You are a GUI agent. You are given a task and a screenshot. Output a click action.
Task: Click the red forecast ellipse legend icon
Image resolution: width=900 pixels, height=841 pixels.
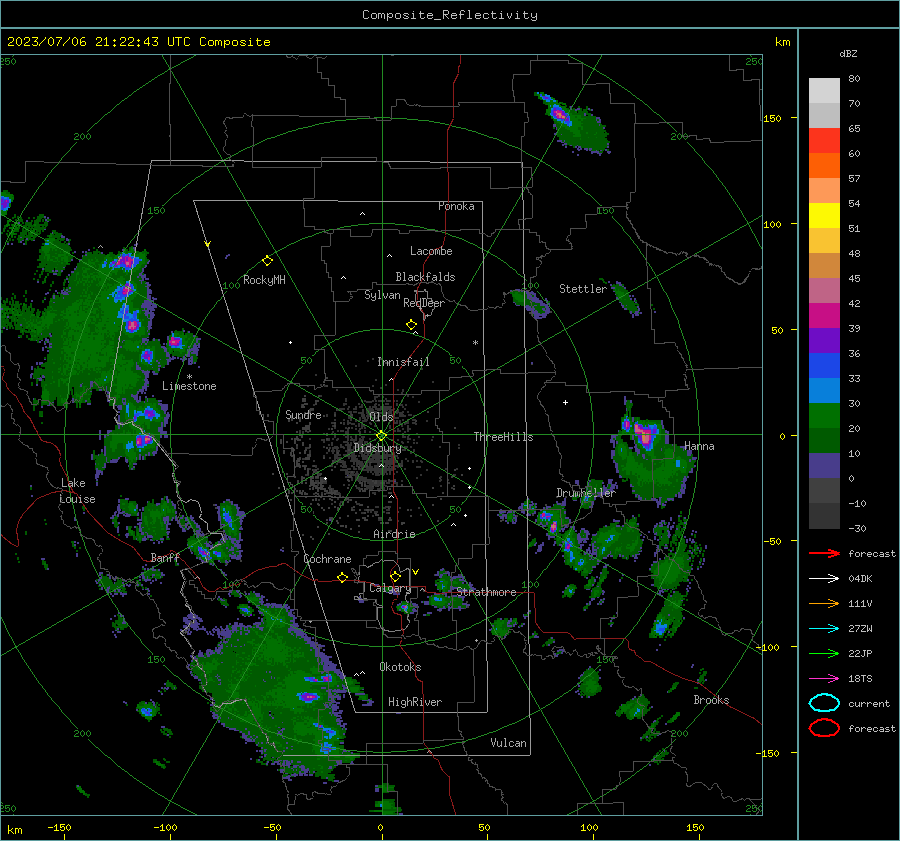click(x=824, y=728)
